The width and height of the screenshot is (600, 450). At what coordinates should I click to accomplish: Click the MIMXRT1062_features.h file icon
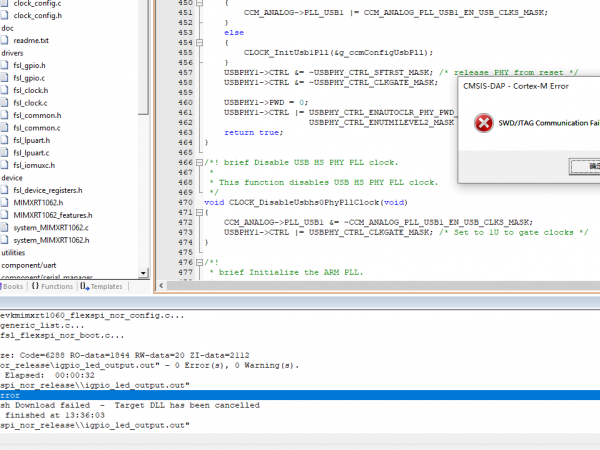(x=6, y=214)
